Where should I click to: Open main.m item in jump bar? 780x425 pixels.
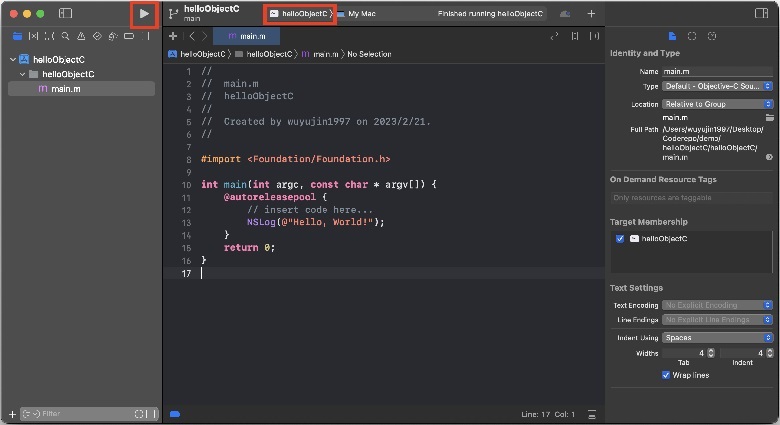[x=320, y=54]
